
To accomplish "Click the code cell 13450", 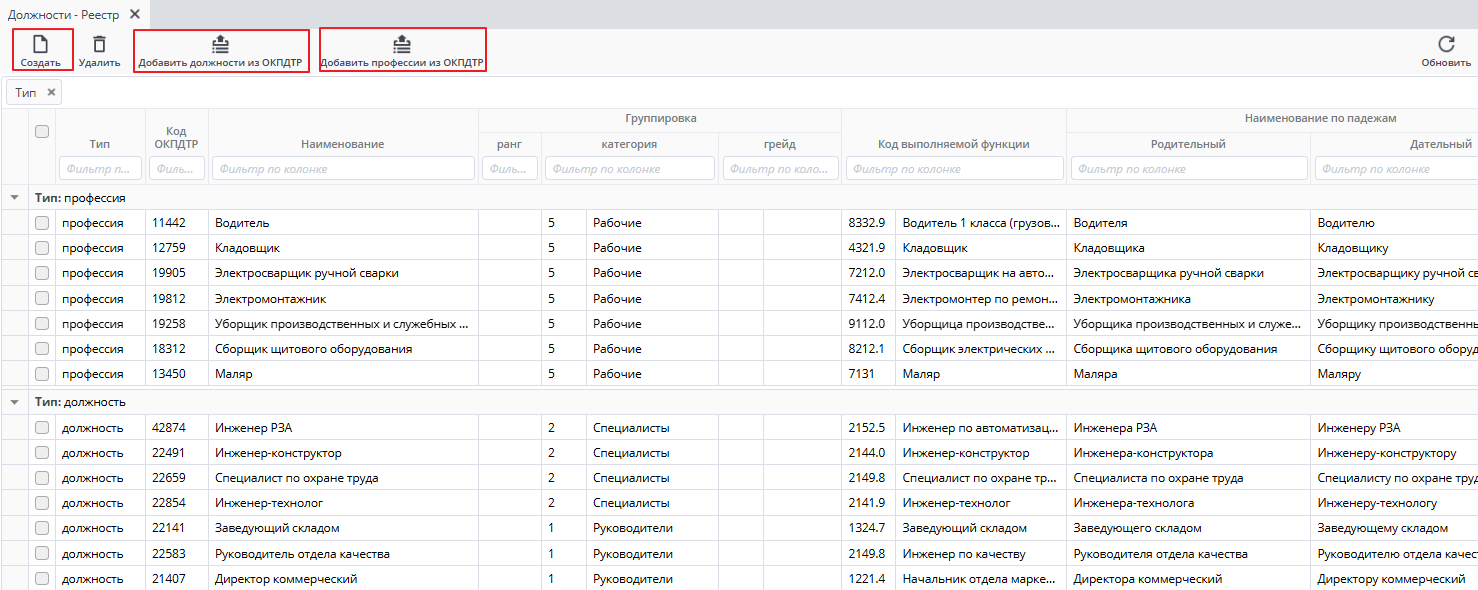I will click(x=177, y=373).
